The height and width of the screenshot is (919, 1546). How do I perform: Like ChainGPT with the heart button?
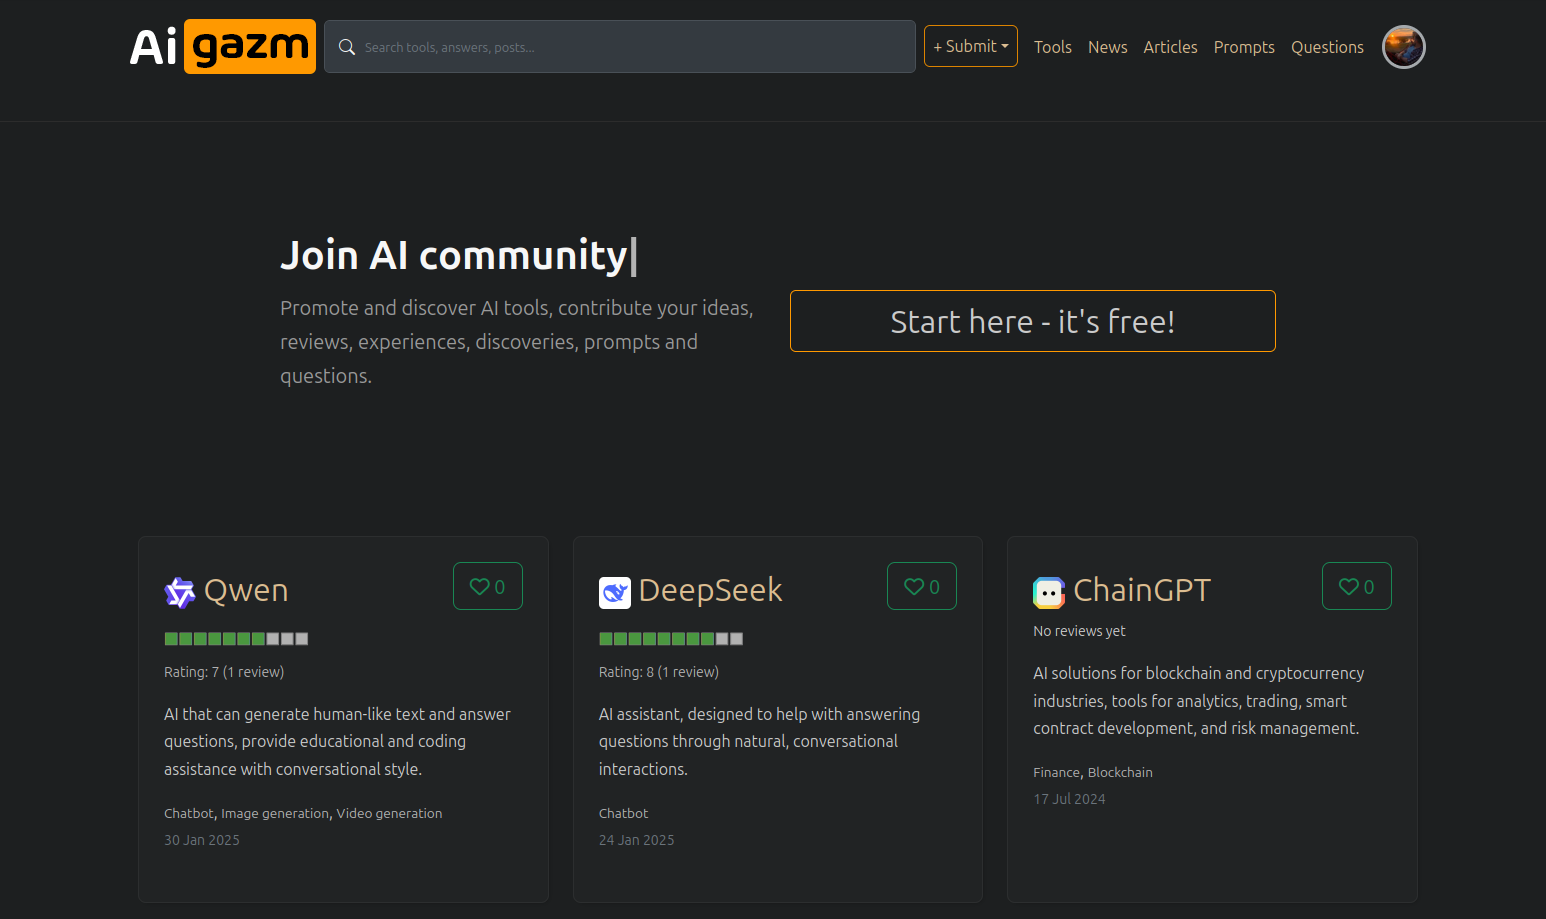pyautogui.click(x=1357, y=586)
